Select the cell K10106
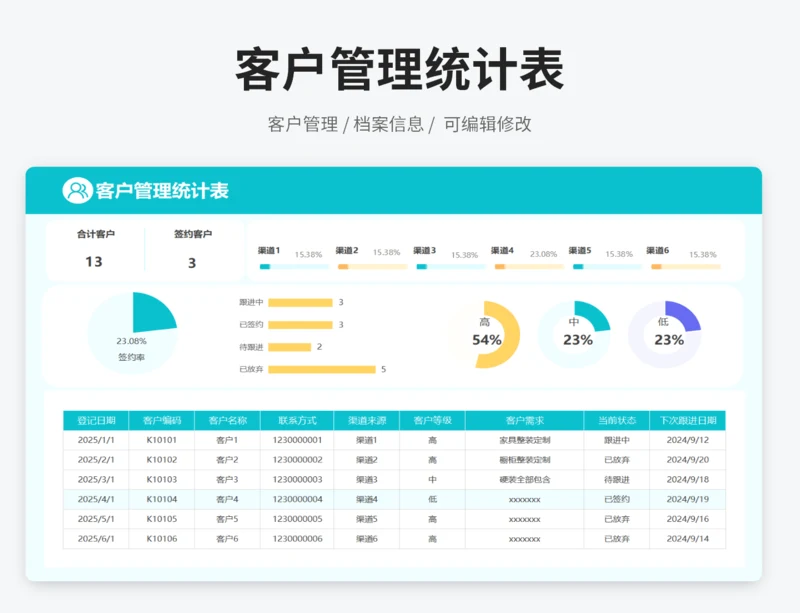Viewport: 800px width, 613px height. click(x=162, y=539)
